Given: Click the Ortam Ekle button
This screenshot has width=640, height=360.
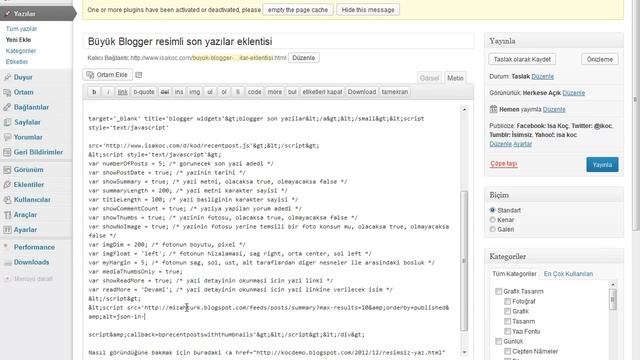Looking at the screenshot, I should pyautogui.click(x=108, y=75).
